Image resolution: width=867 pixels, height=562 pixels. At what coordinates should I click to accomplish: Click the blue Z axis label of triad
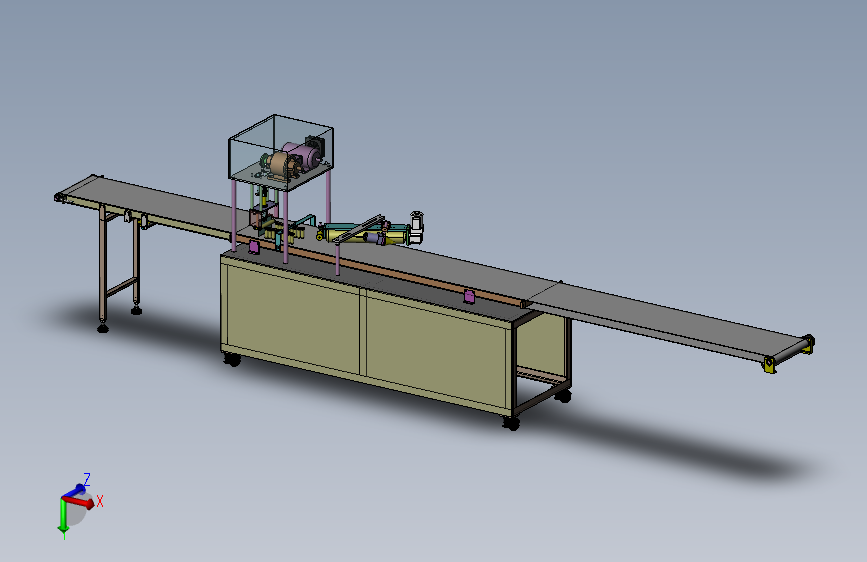point(87,479)
